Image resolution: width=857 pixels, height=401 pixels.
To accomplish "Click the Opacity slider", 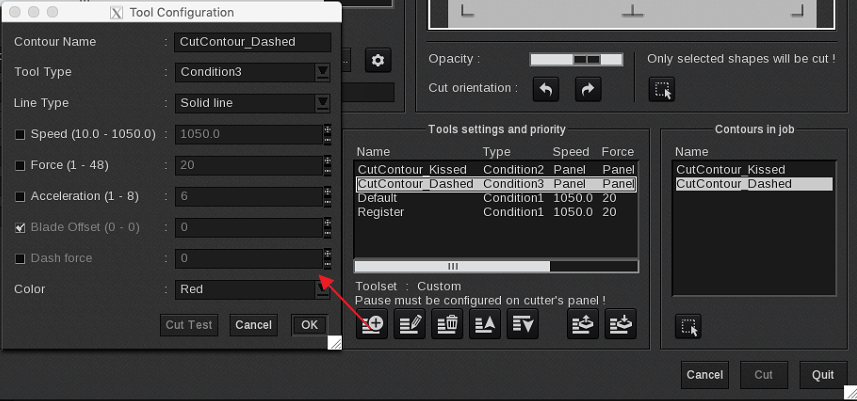I will [577, 60].
